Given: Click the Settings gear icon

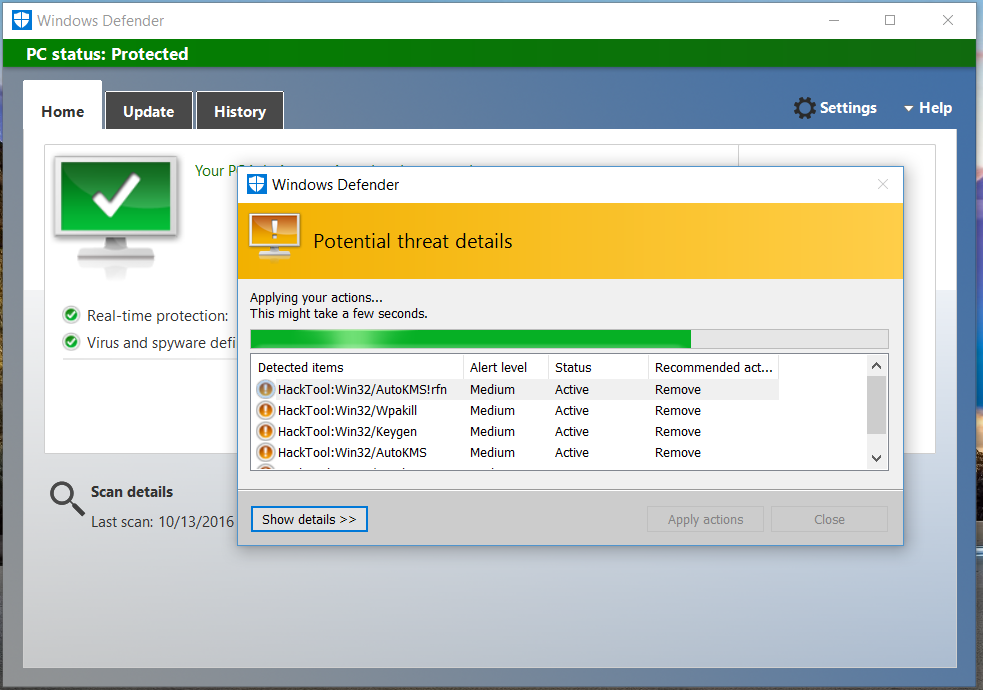Looking at the screenshot, I should click(x=804, y=108).
